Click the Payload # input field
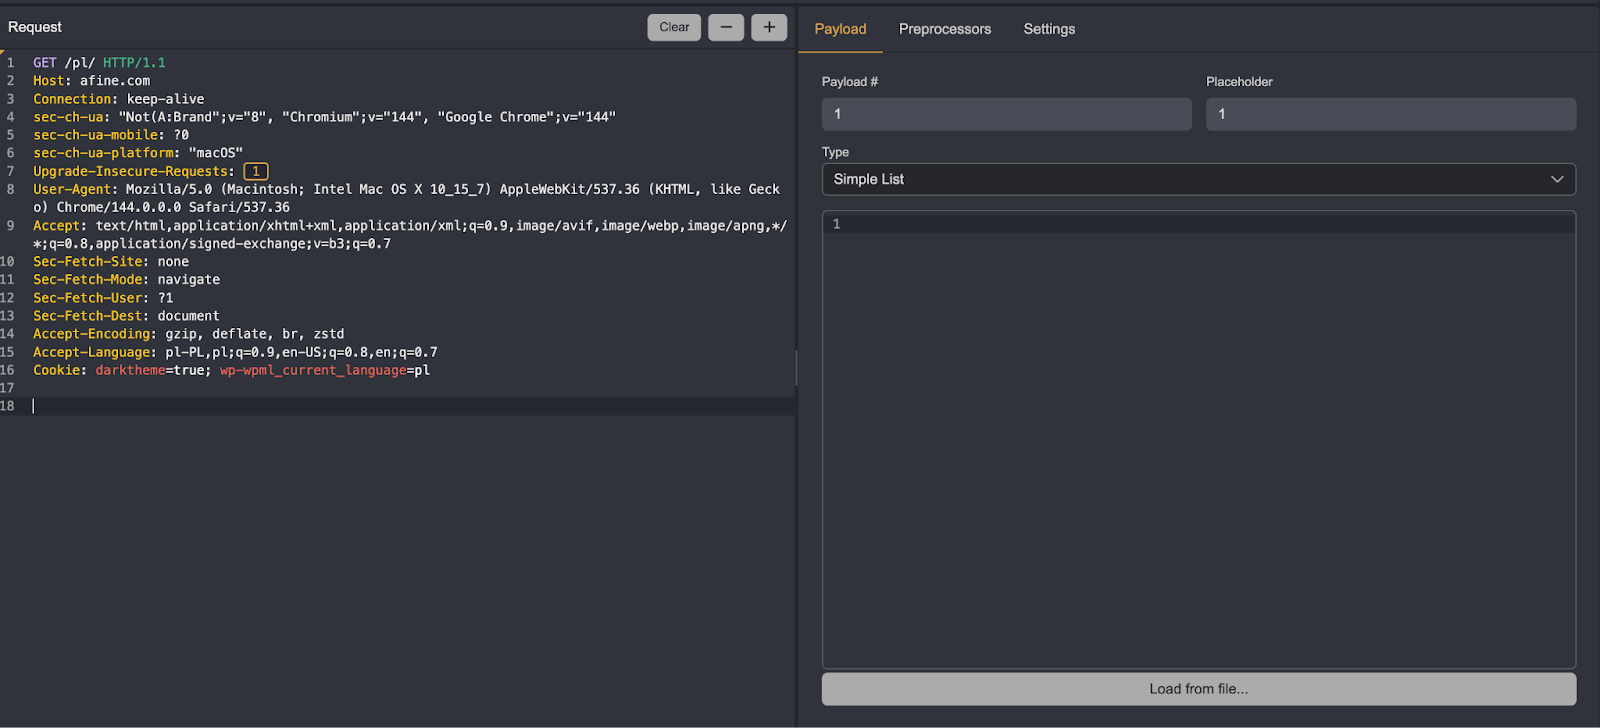Viewport: 1600px width, 728px height. 1007,114
